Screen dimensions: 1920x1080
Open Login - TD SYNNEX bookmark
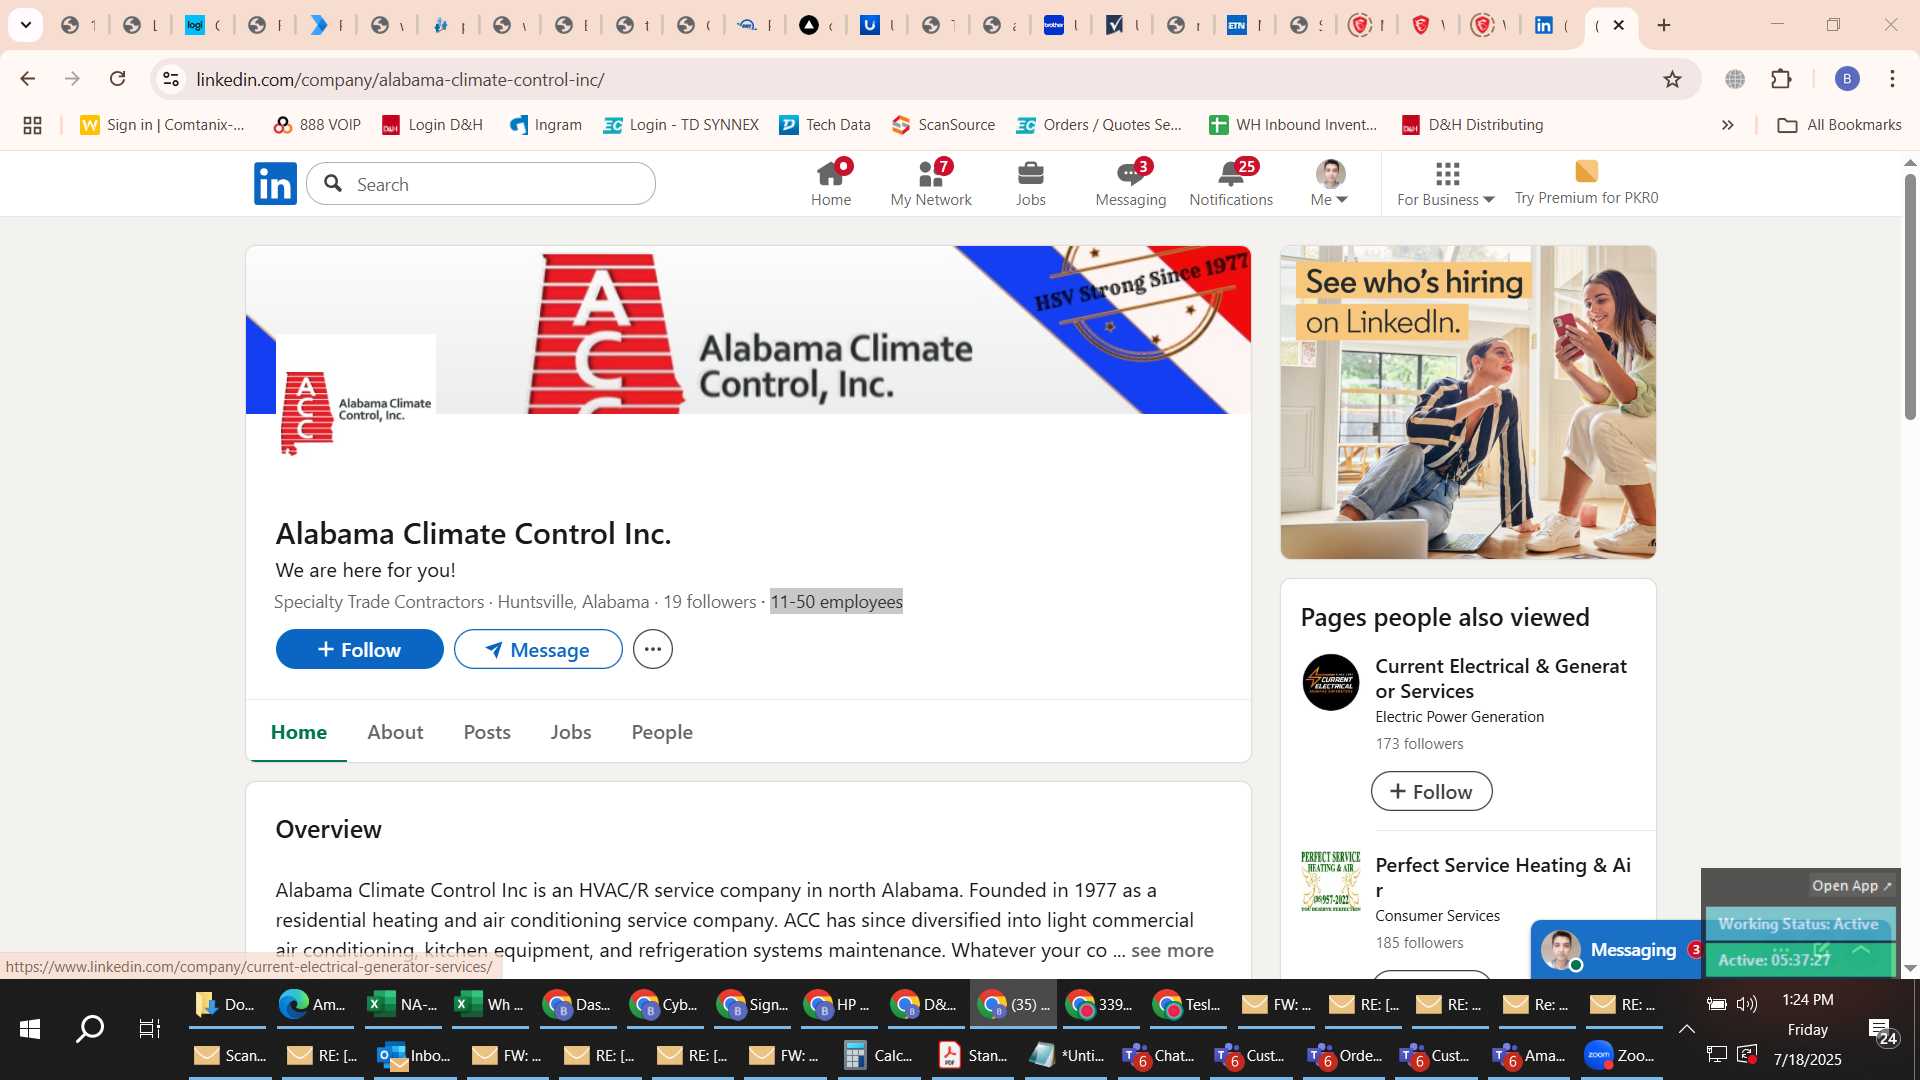click(681, 125)
